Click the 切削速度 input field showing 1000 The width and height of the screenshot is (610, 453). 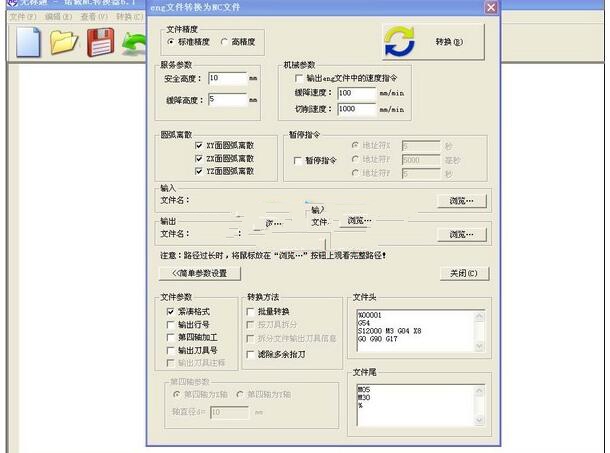[357, 109]
